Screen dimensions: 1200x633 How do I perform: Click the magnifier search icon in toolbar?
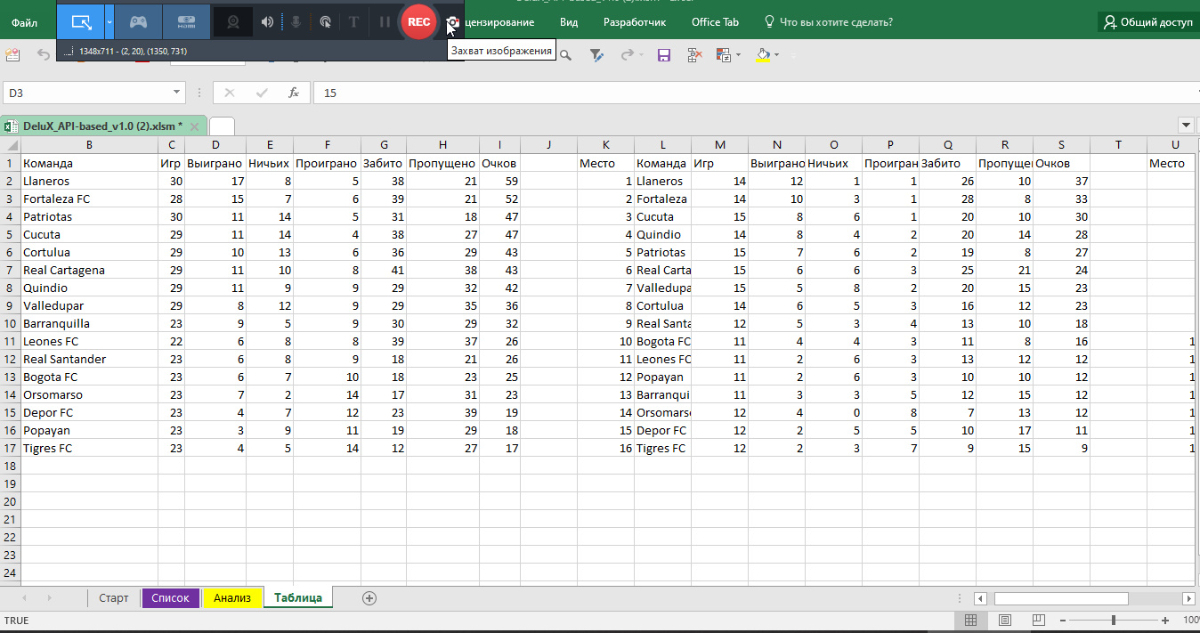tap(566, 55)
